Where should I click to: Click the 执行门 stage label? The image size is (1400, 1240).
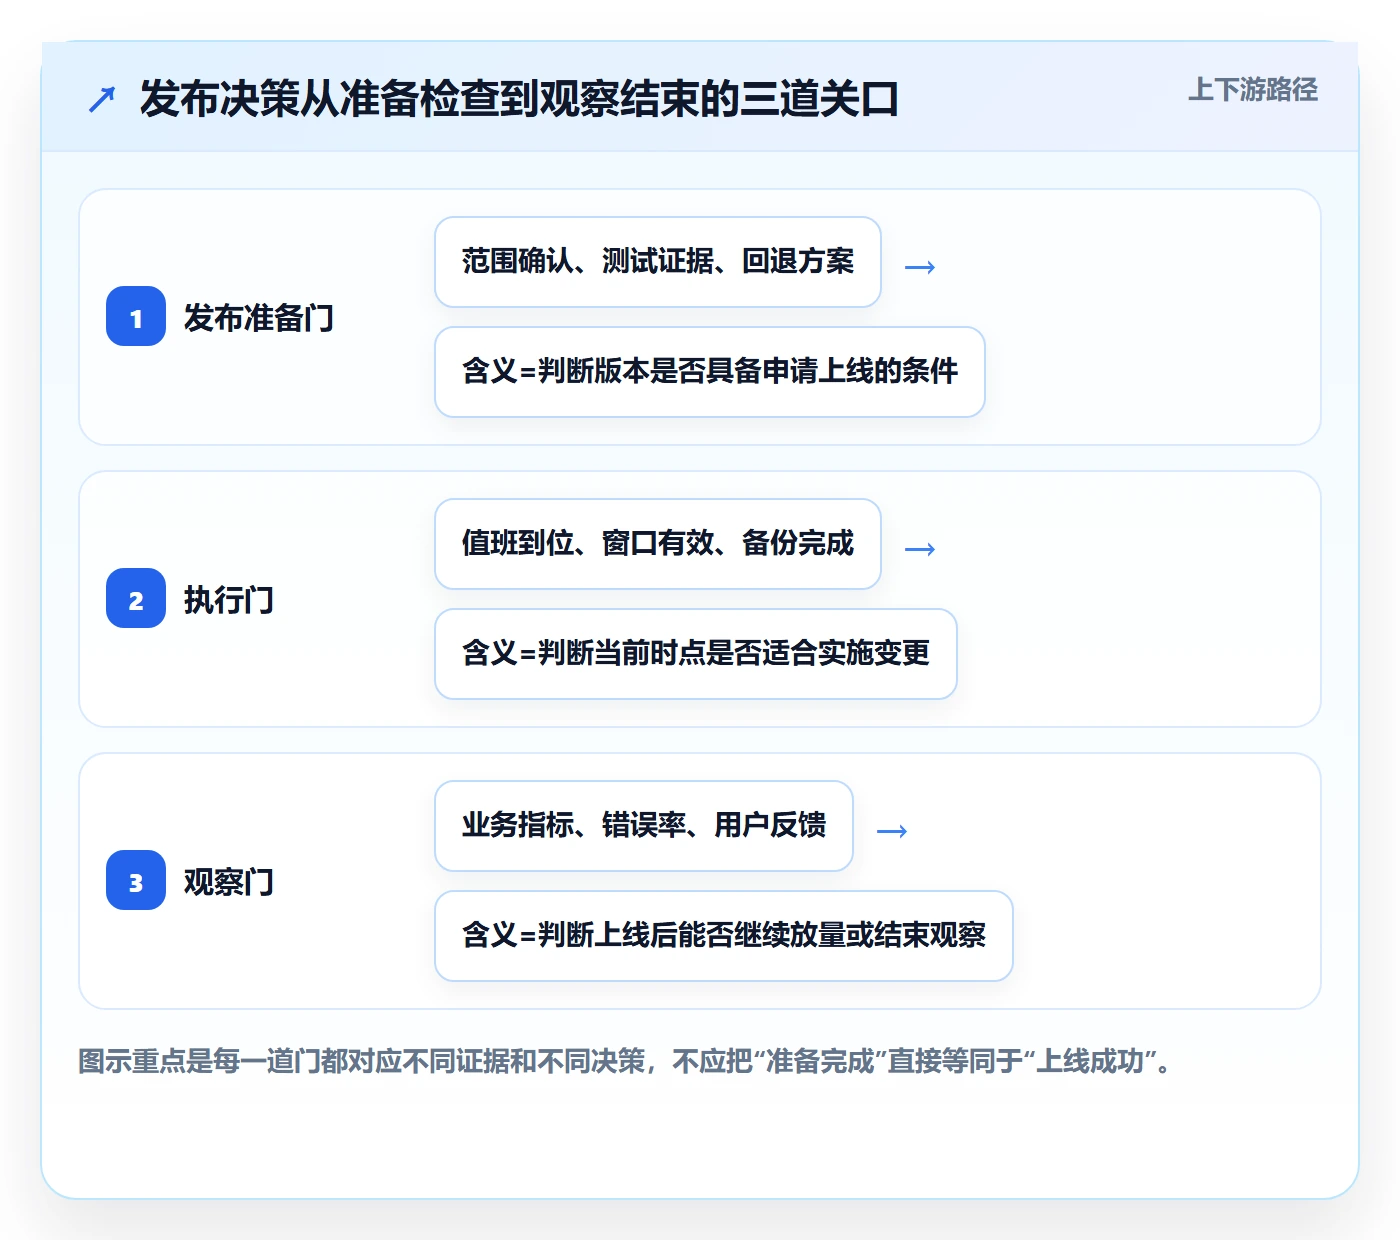[229, 599]
